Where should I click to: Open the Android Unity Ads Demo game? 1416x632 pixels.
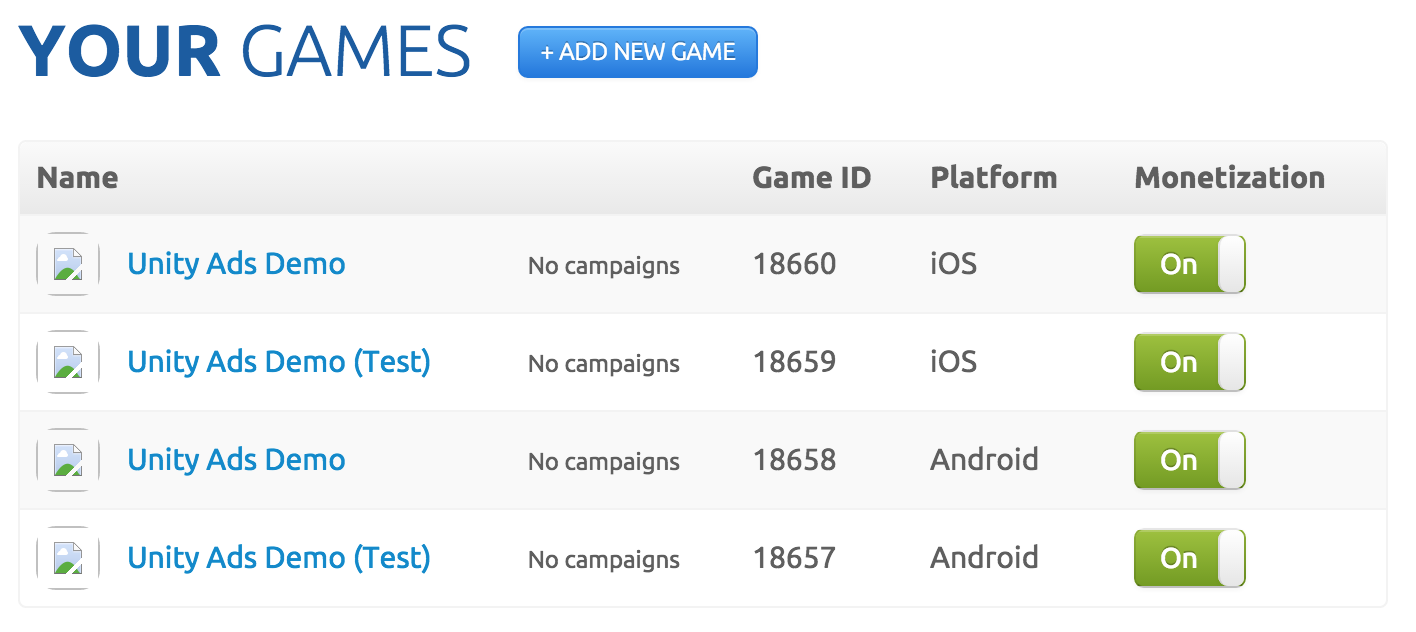click(236, 460)
